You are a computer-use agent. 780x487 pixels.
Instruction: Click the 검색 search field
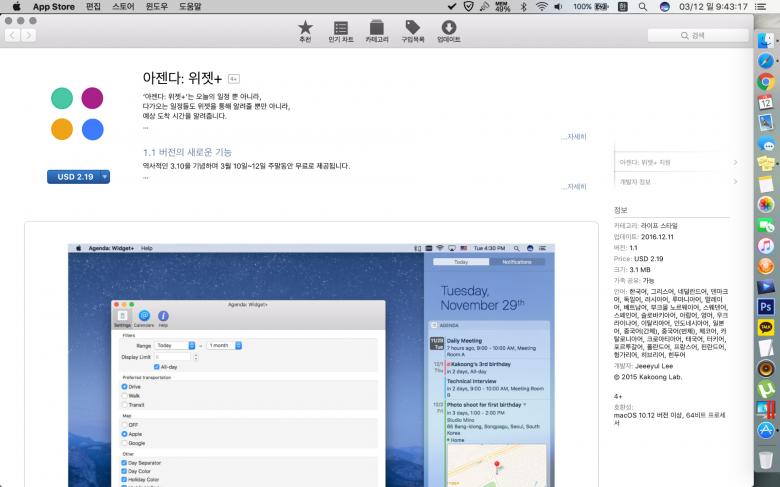[x=698, y=35]
